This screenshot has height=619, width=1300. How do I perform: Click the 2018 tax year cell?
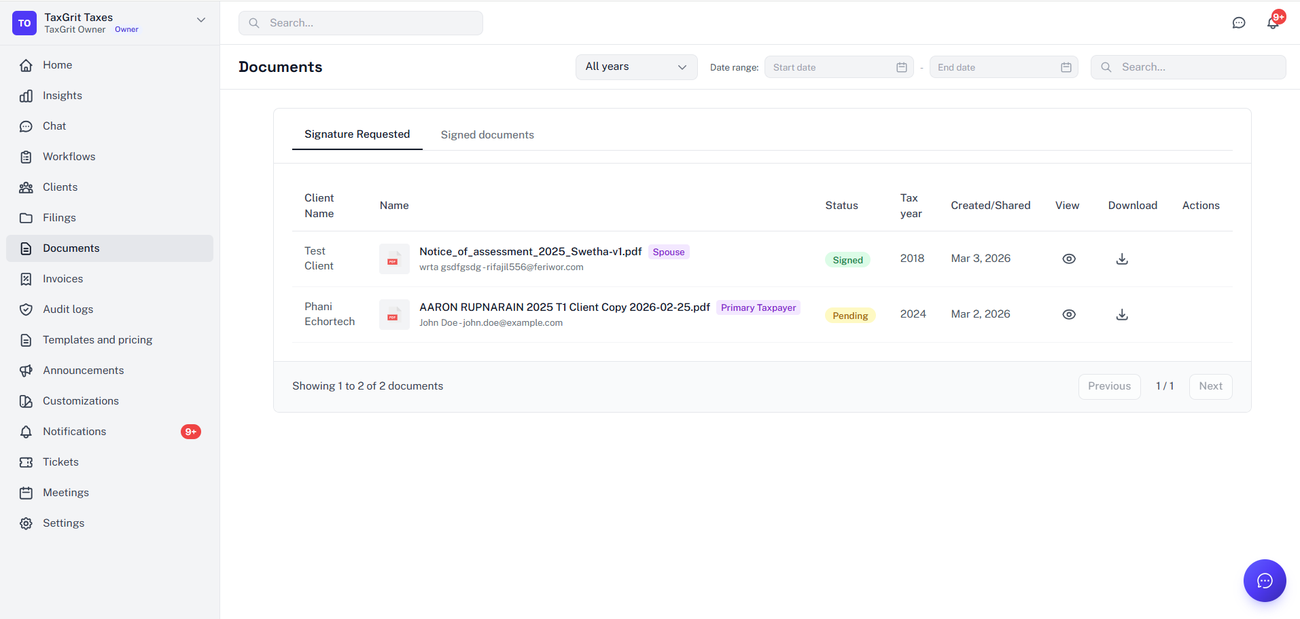912,258
